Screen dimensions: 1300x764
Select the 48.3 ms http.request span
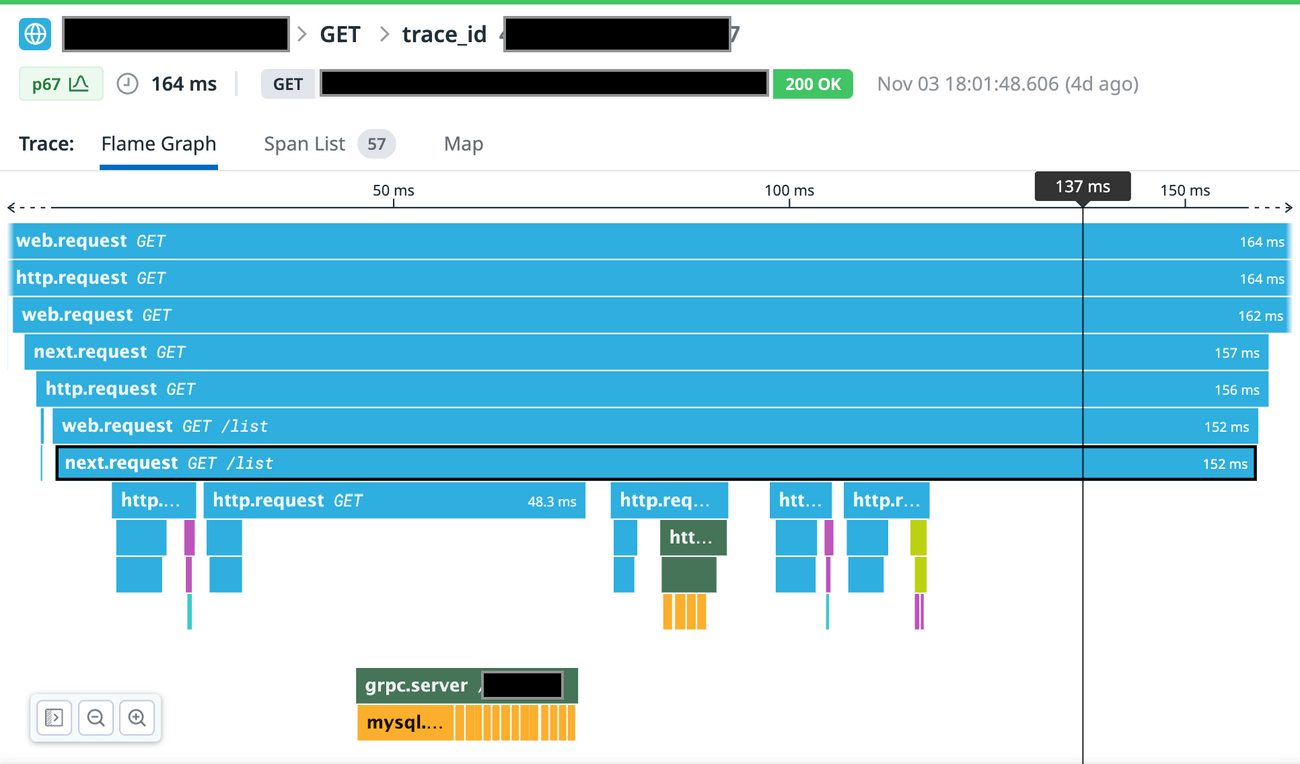[x=394, y=501]
